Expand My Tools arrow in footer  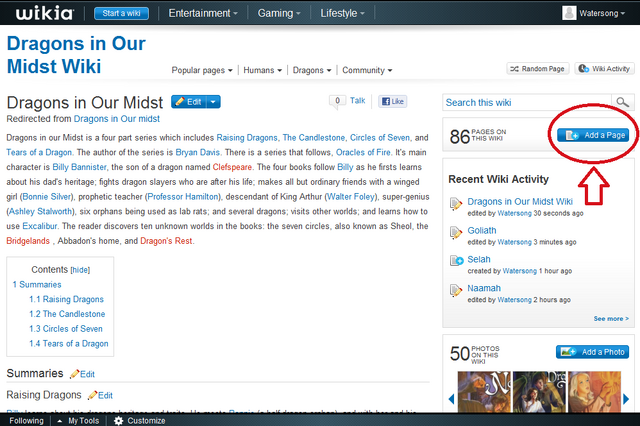[x=60, y=421]
